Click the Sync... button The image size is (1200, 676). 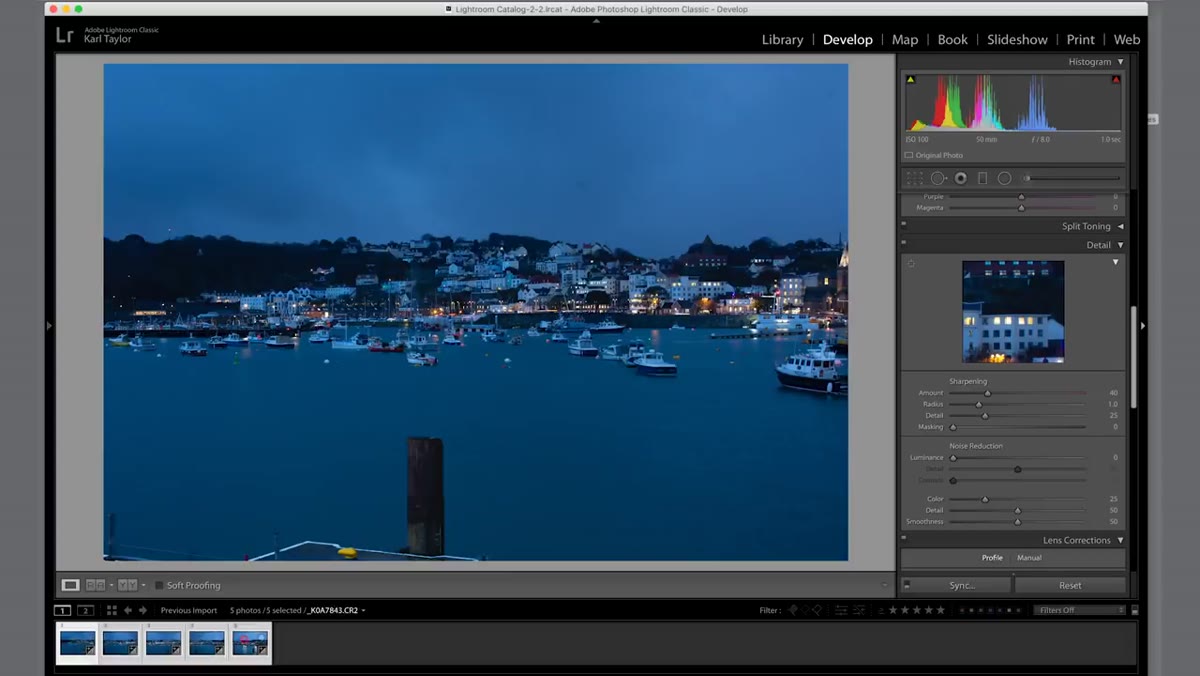pyautogui.click(x=962, y=585)
